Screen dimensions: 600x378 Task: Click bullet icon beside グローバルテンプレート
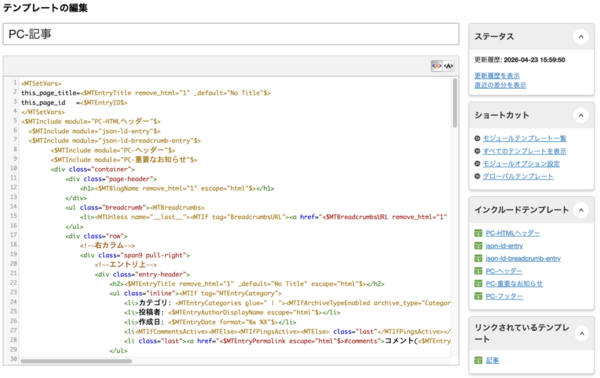[x=477, y=176]
